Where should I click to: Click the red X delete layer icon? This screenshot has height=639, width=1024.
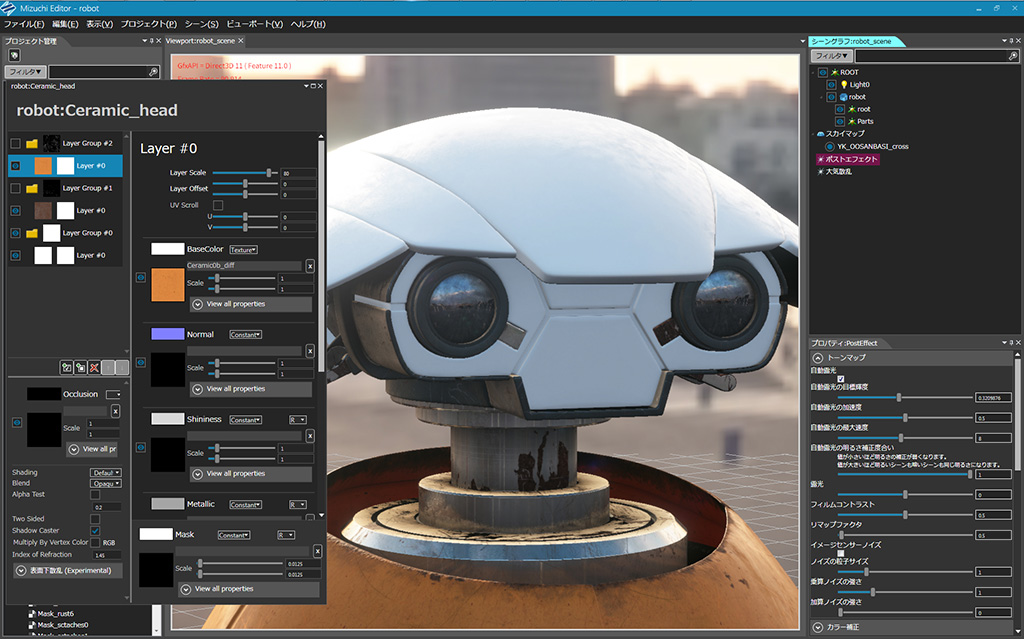tap(94, 368)
